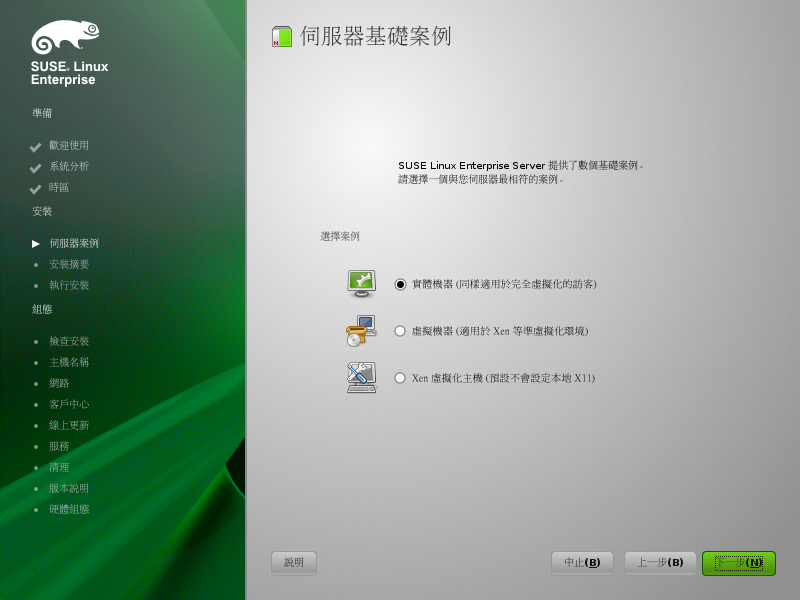The image size is (800, 600).
Task: Click the 網路 step in sidebar
Action: click(59, 383)
